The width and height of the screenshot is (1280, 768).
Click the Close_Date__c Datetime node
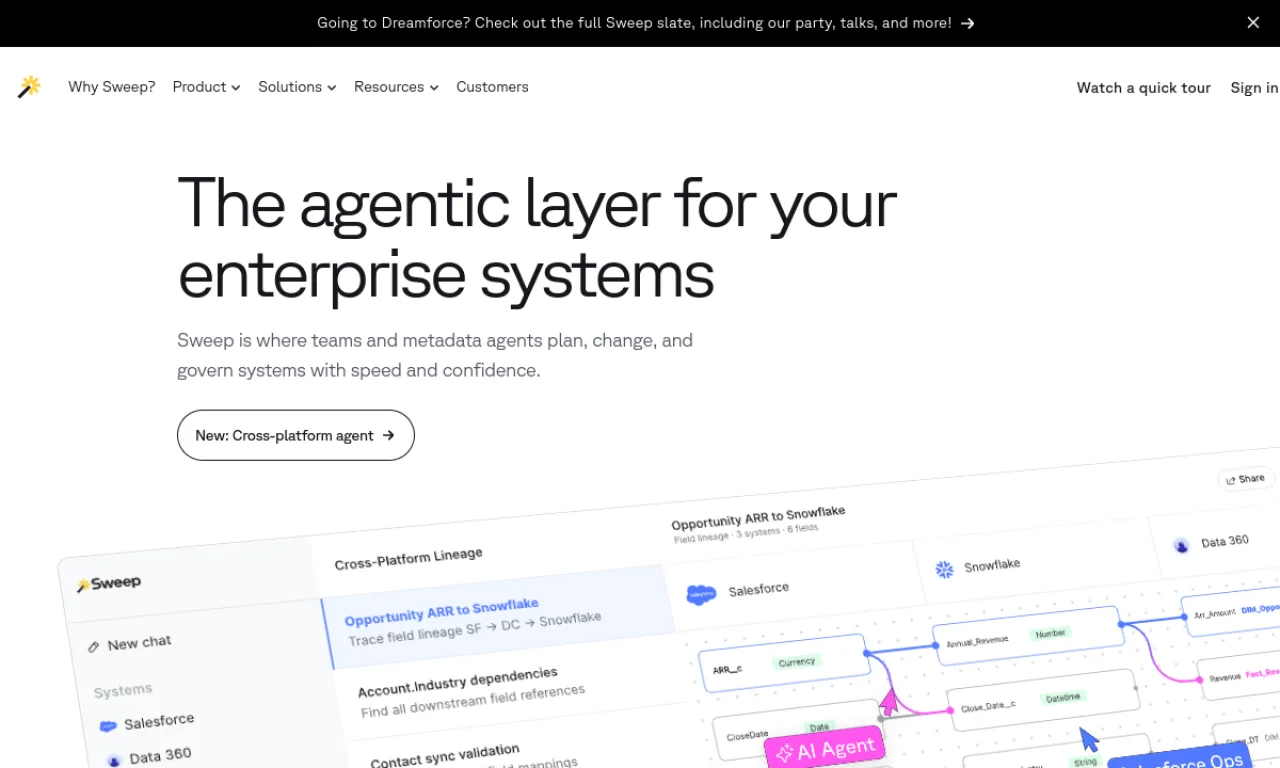1042,700
